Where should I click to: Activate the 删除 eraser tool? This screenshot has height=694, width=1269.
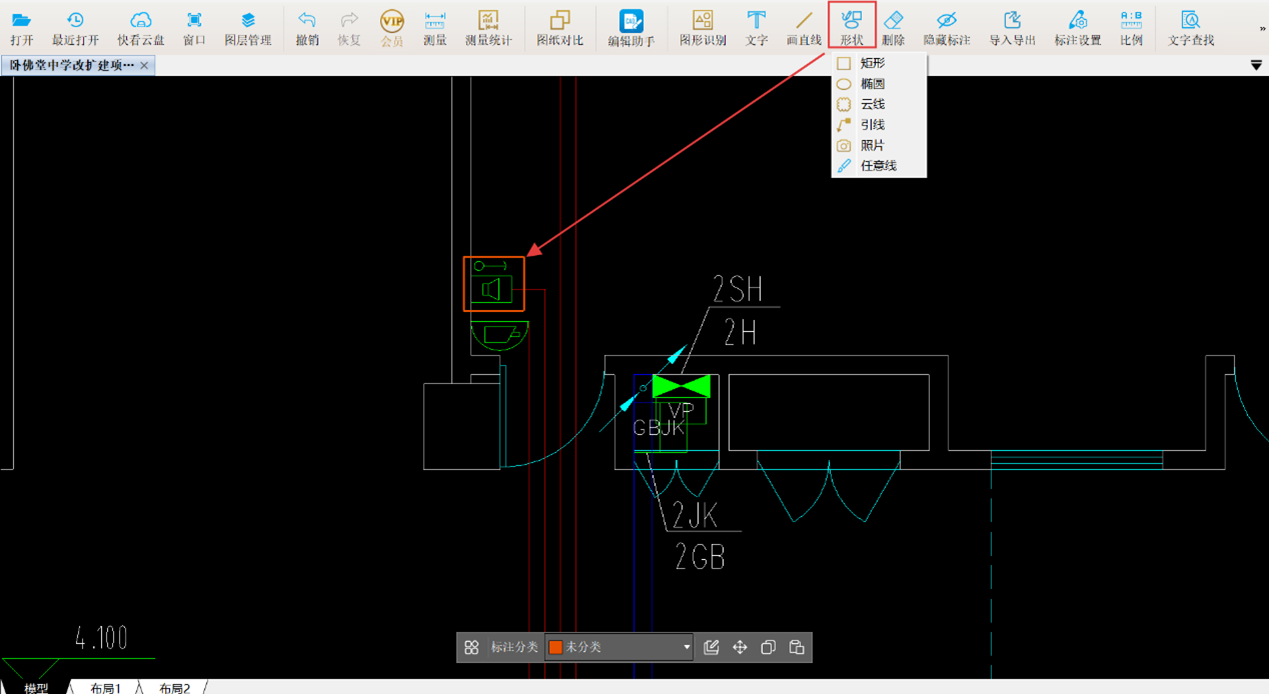click(893, 27)
